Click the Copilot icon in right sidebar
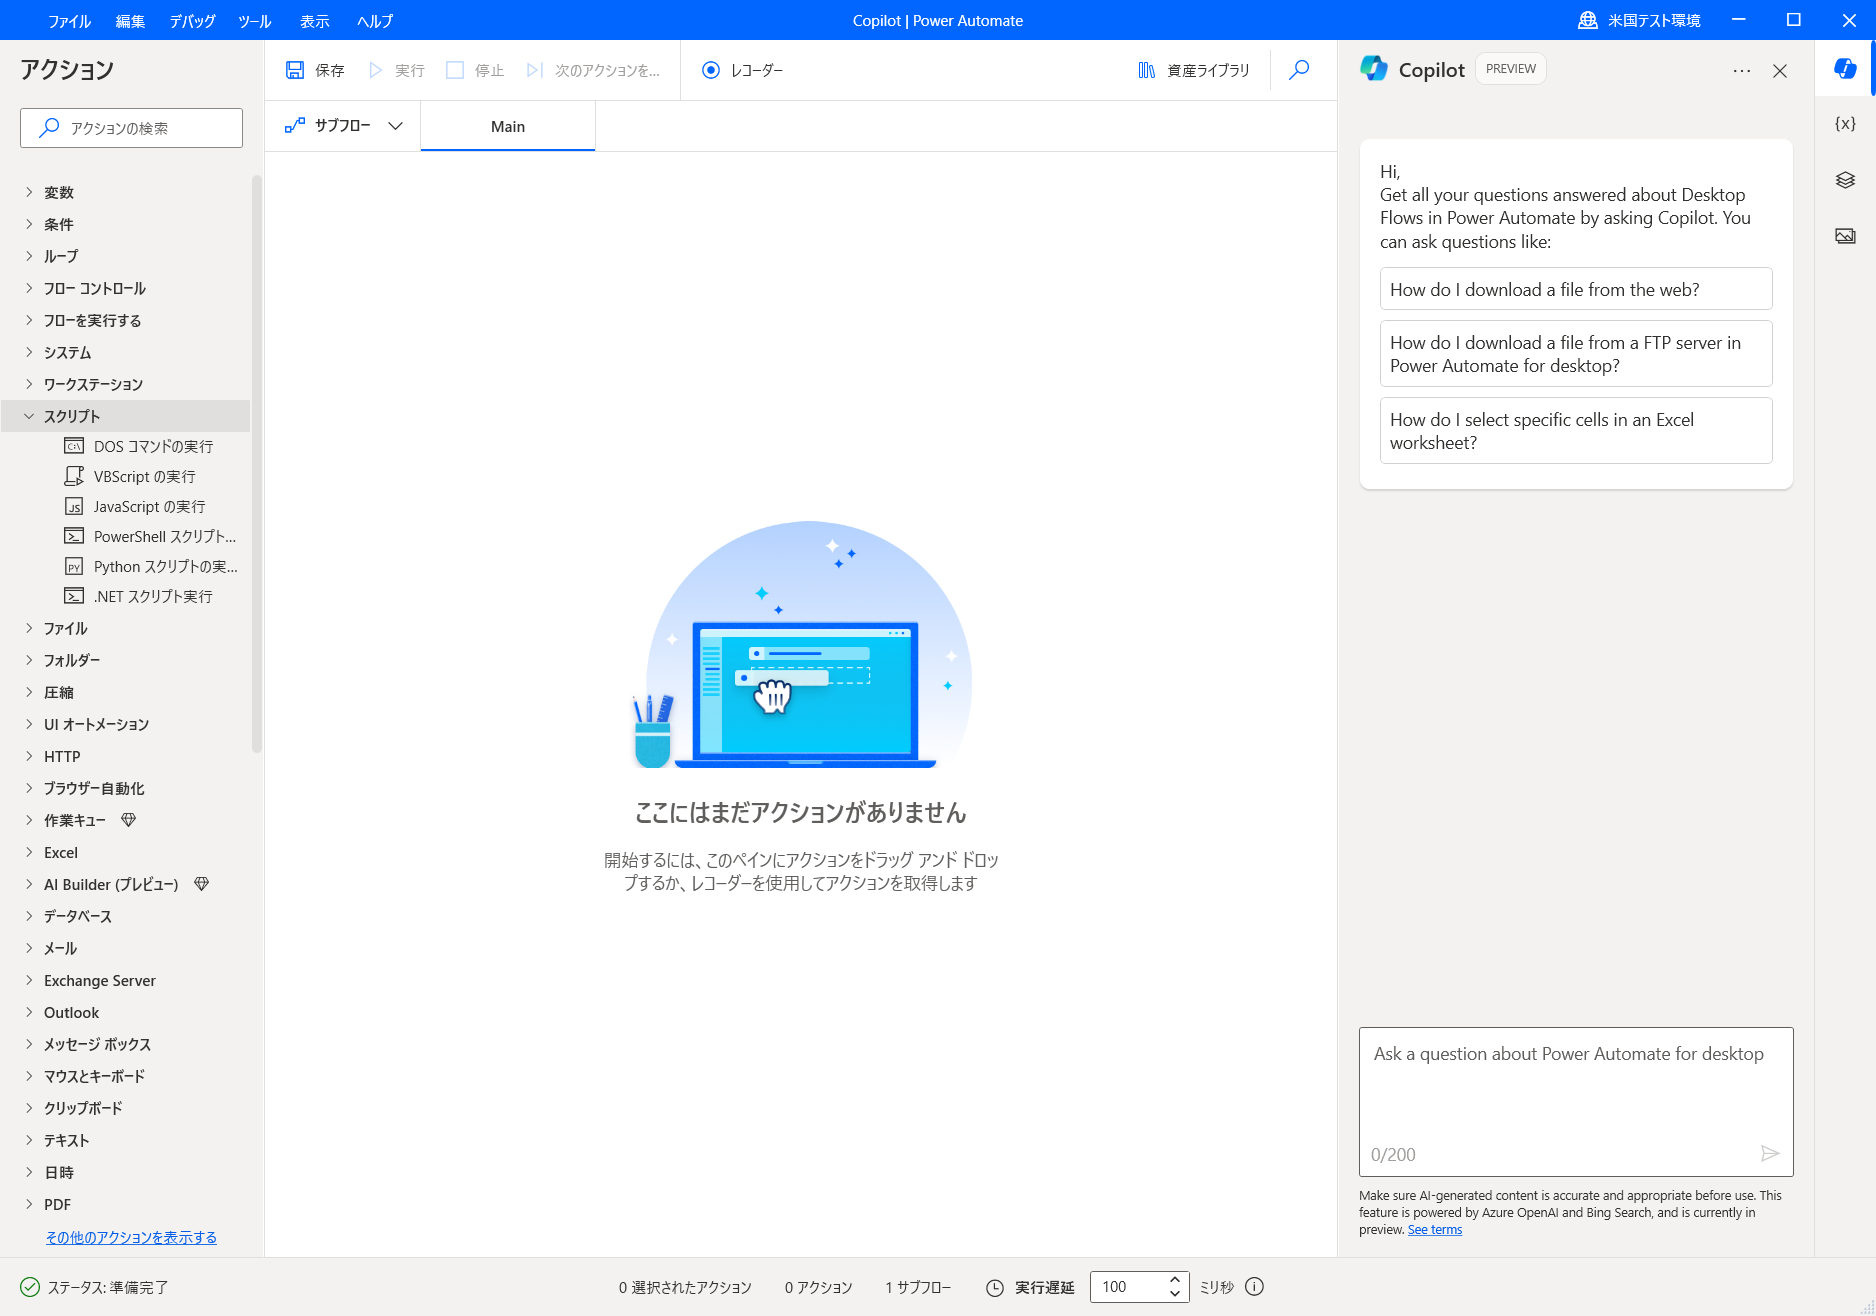Viewport: 1876px width, 1316px height. pos(1845,68)
